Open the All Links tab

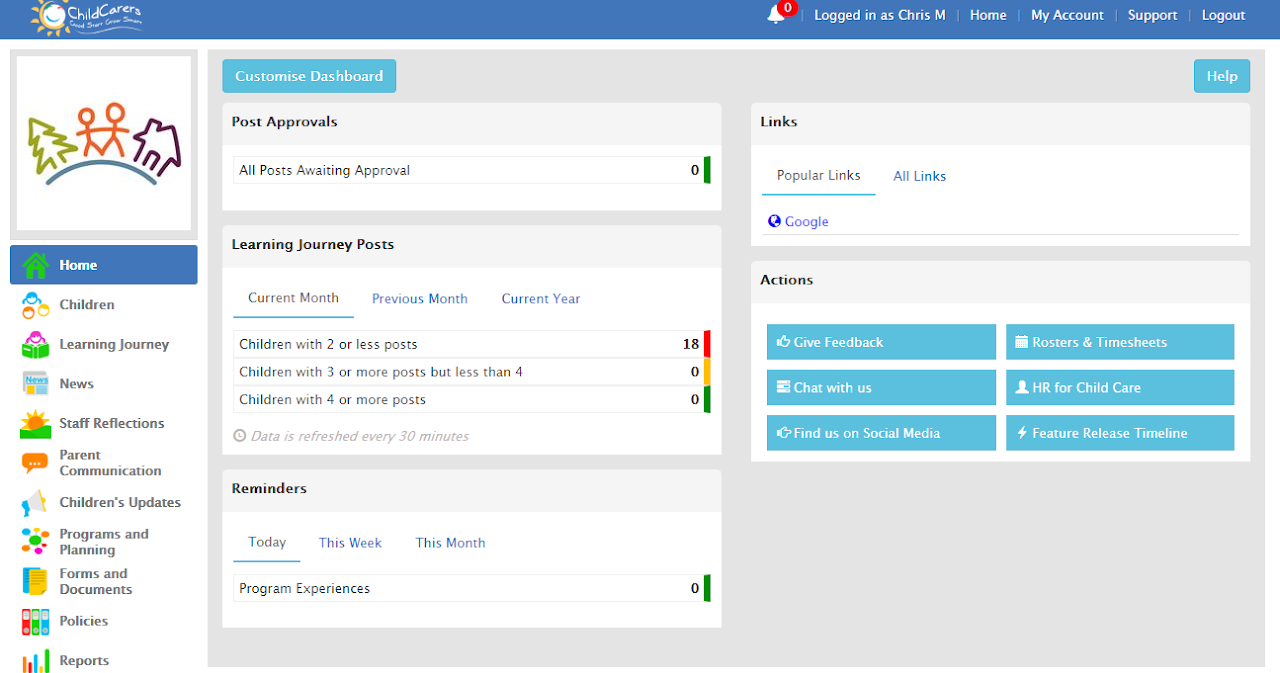click(x=919, y=176)
